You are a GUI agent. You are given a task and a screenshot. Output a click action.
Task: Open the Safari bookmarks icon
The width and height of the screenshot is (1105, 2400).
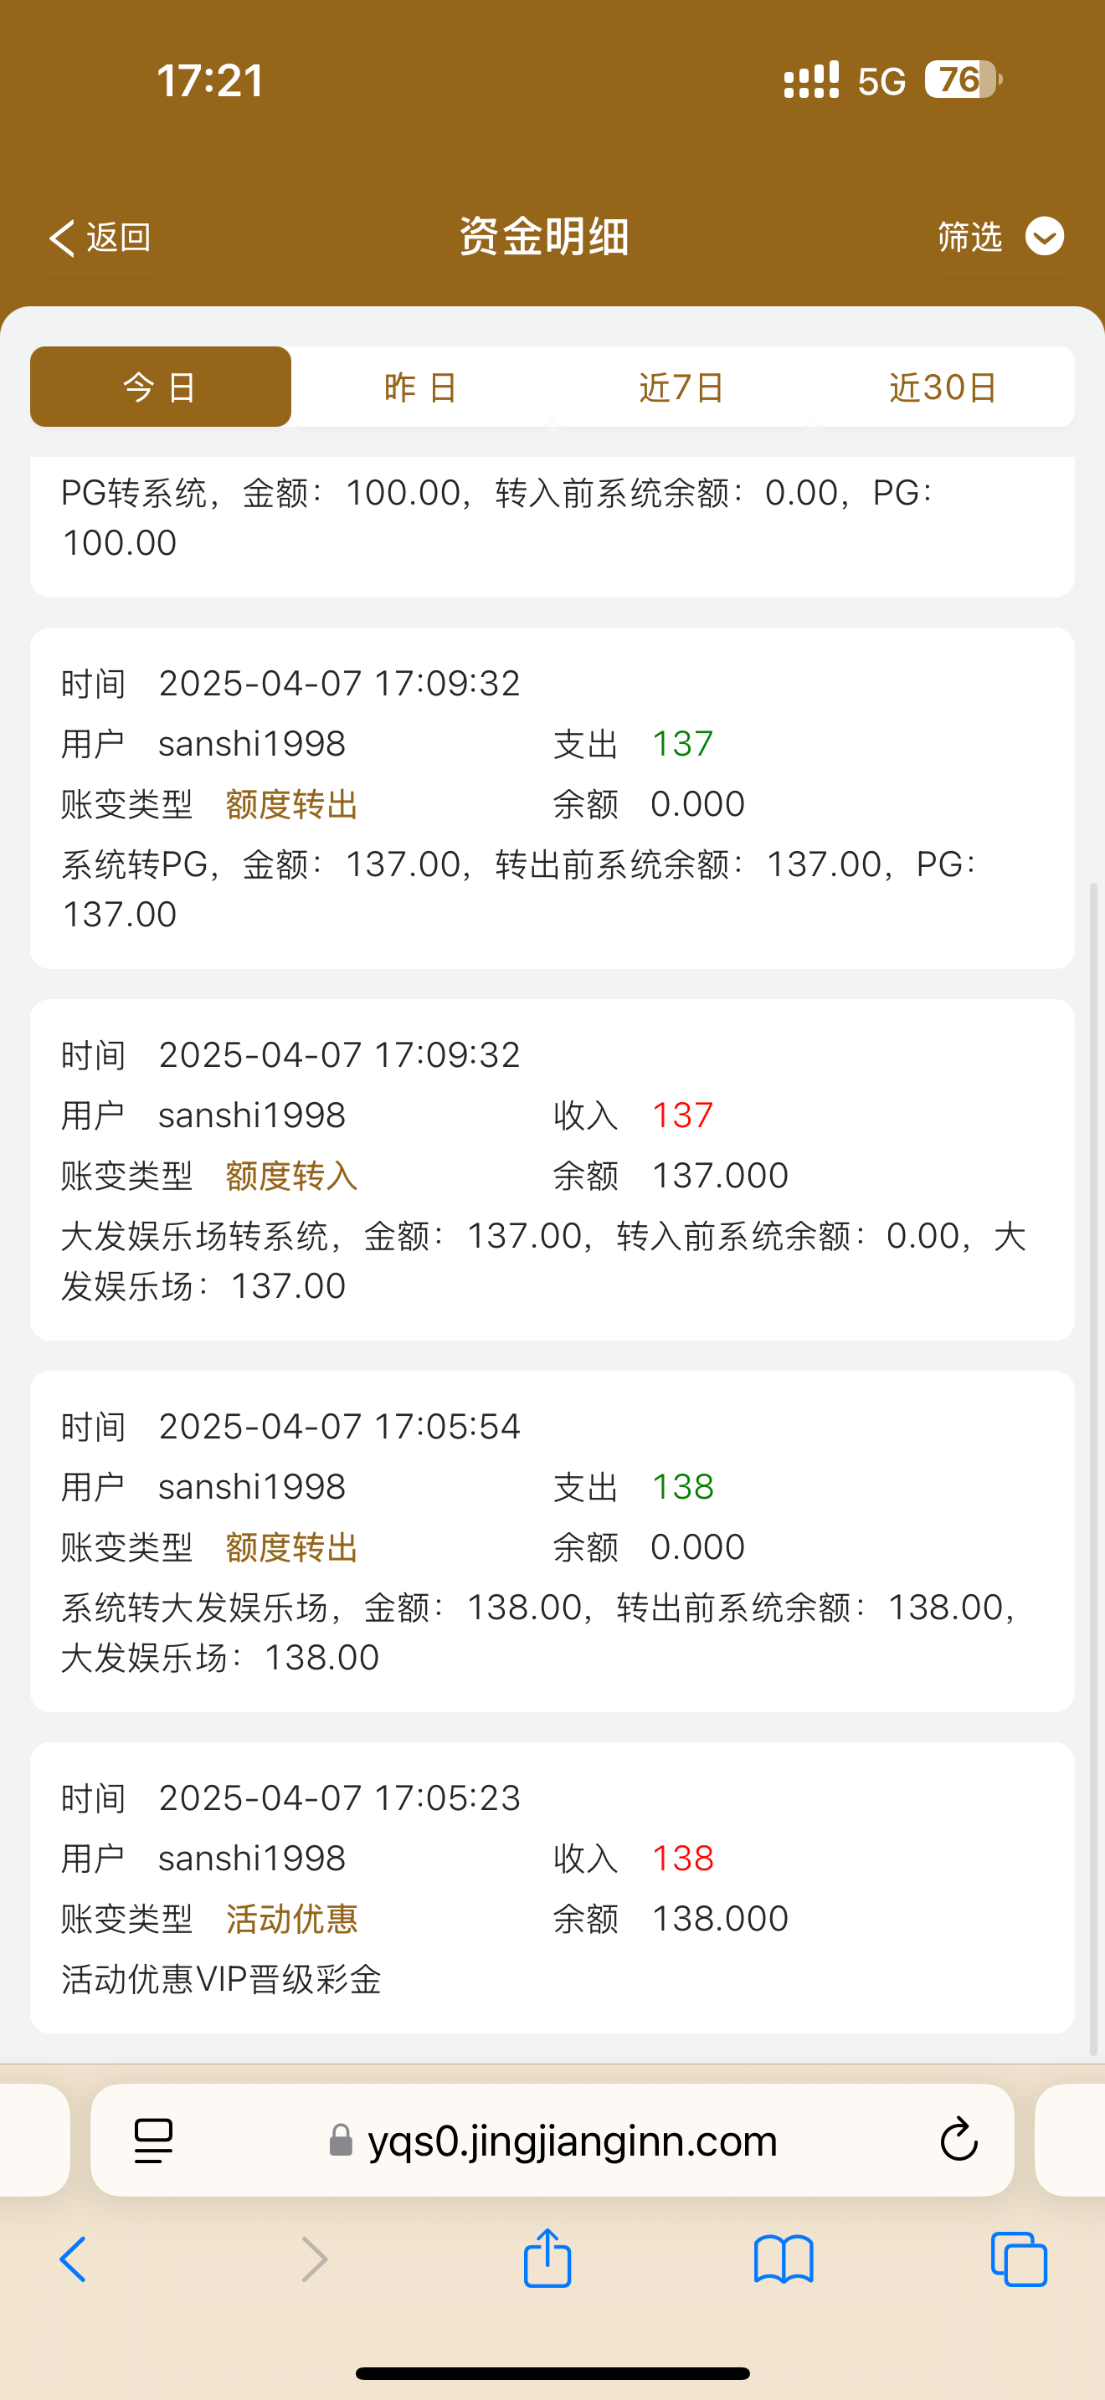coord(783,2259)
